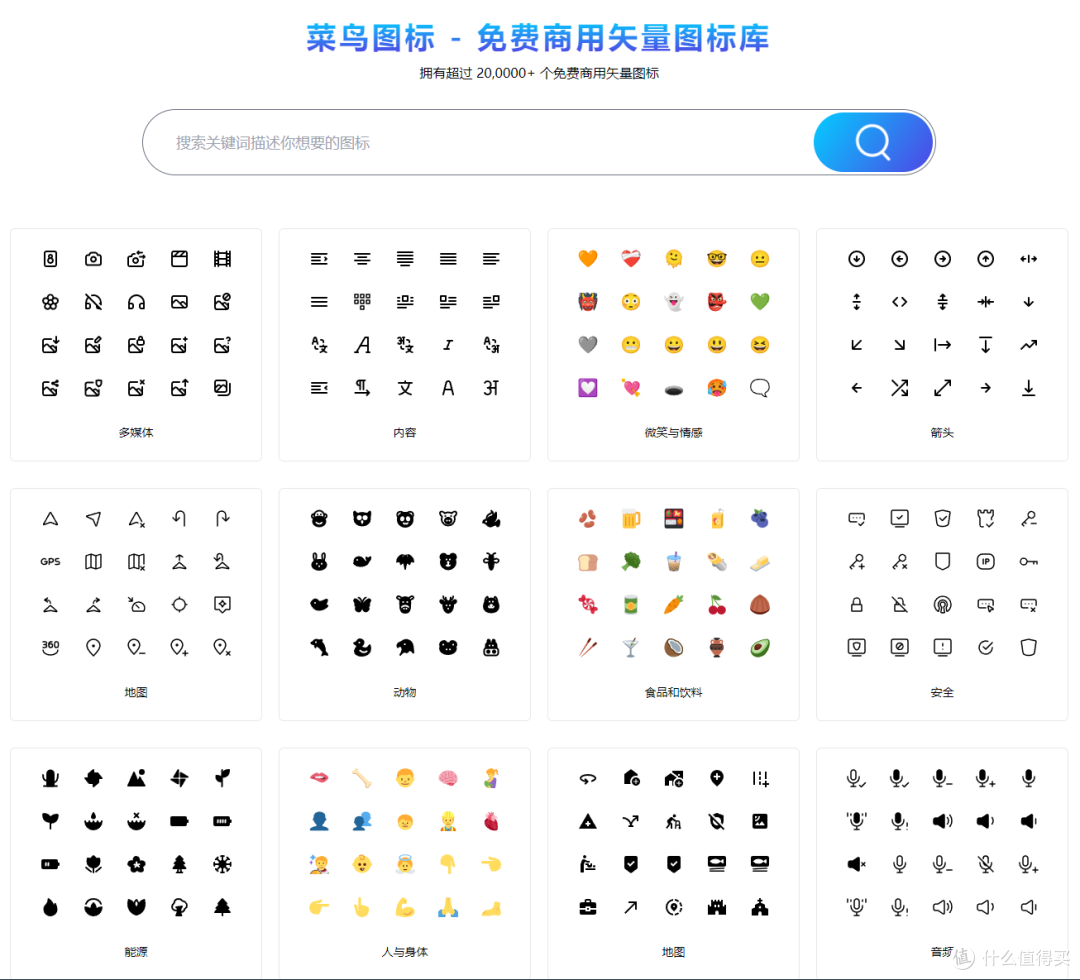
Task: Click the blue search magnifier button
Action: coord(872,142)
